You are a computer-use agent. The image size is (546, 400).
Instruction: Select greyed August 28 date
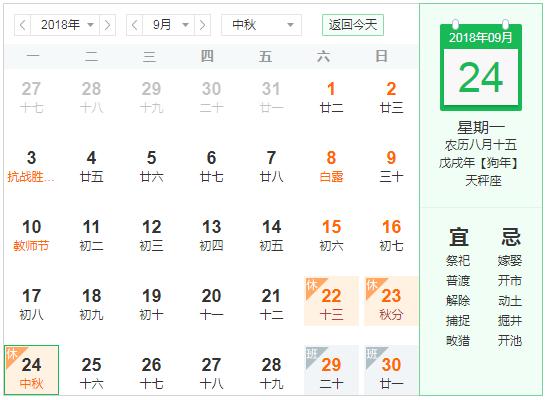[91, 97]
